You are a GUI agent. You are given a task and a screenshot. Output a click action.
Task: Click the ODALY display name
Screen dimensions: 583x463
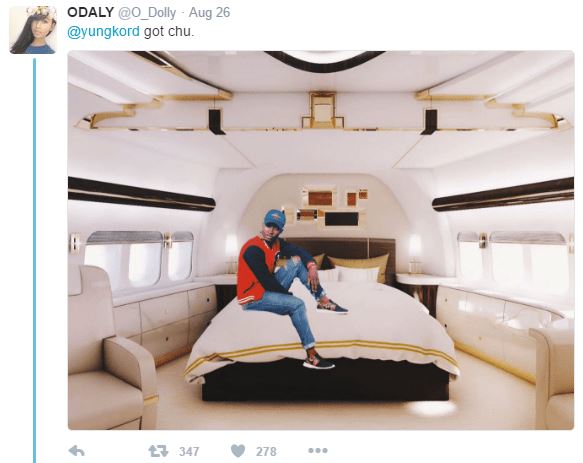90,12
